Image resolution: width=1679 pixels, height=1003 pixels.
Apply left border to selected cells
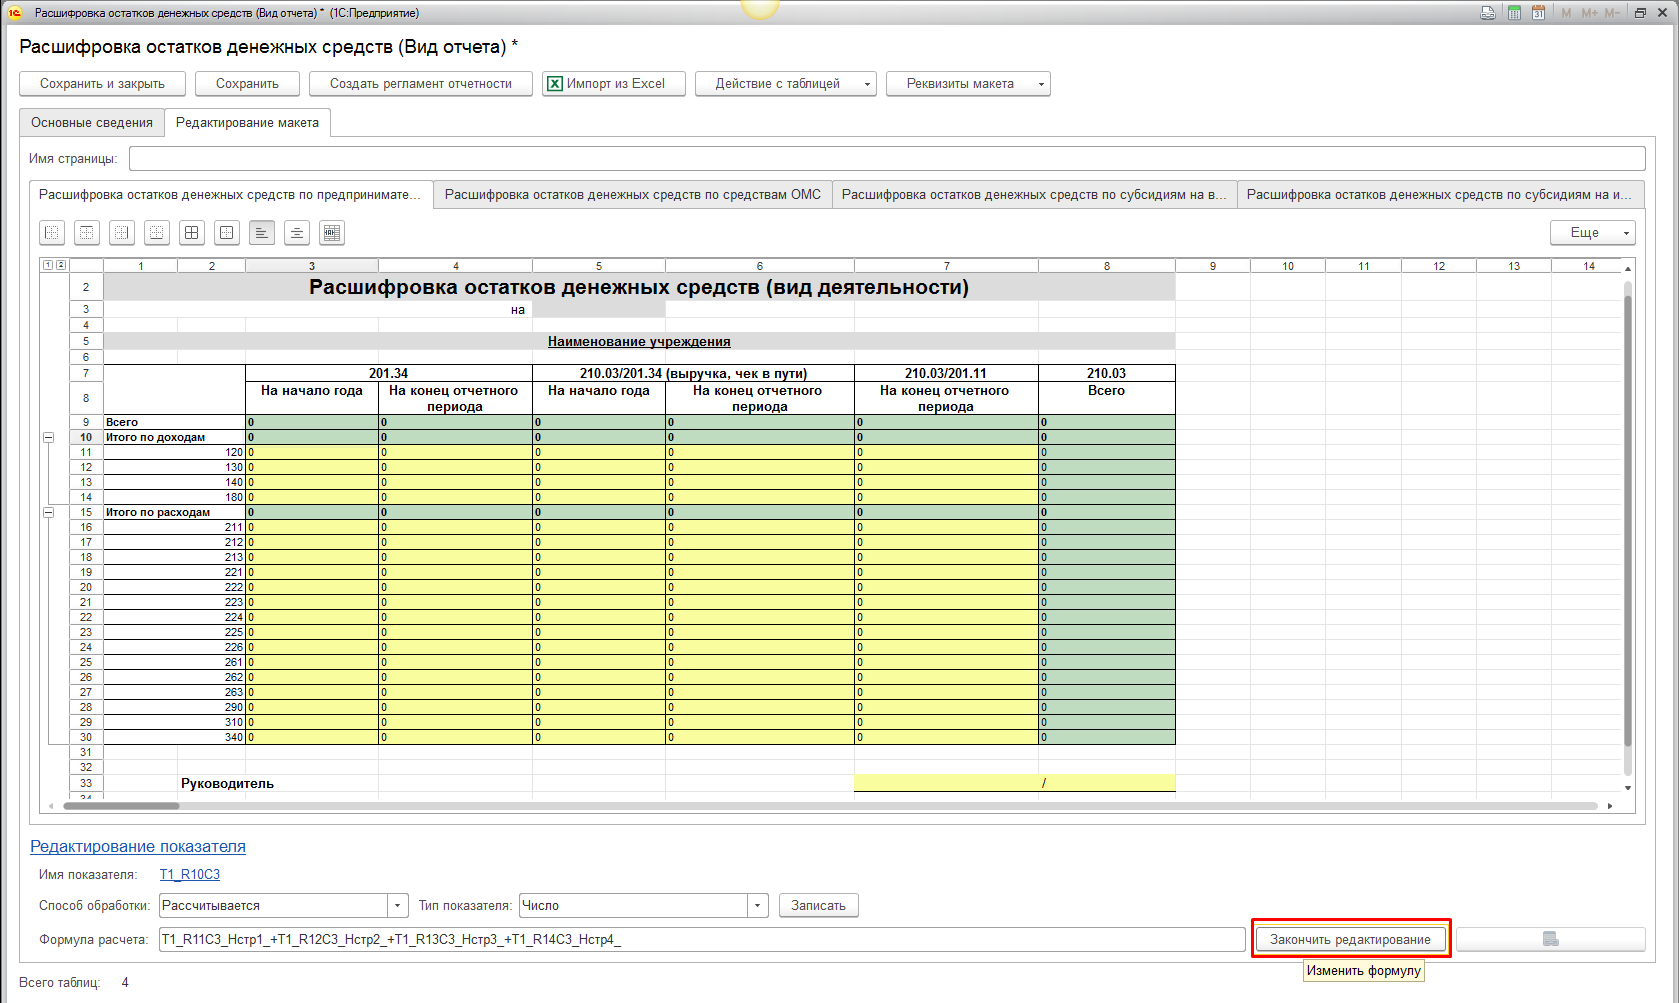coord(52,233)
